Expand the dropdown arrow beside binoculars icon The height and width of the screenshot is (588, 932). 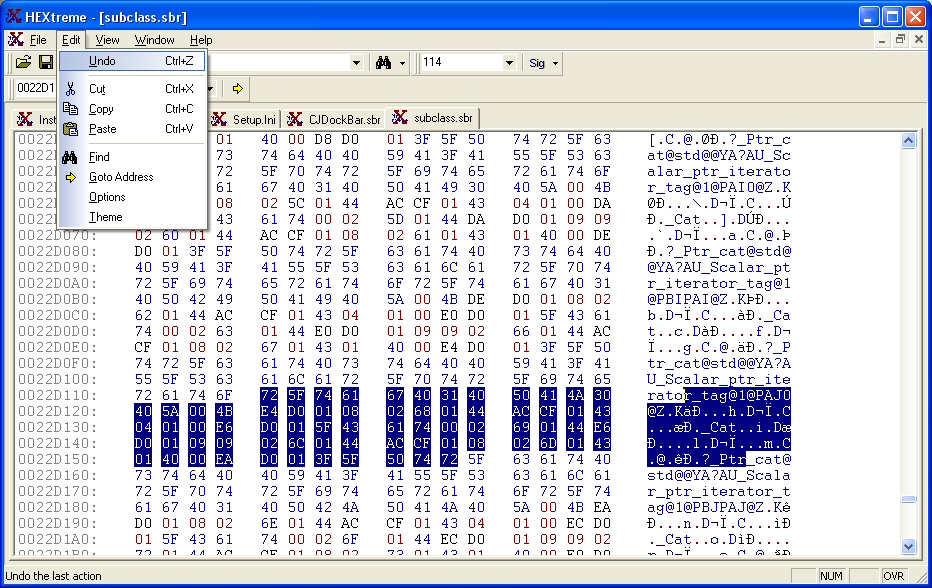coord(402,63)
